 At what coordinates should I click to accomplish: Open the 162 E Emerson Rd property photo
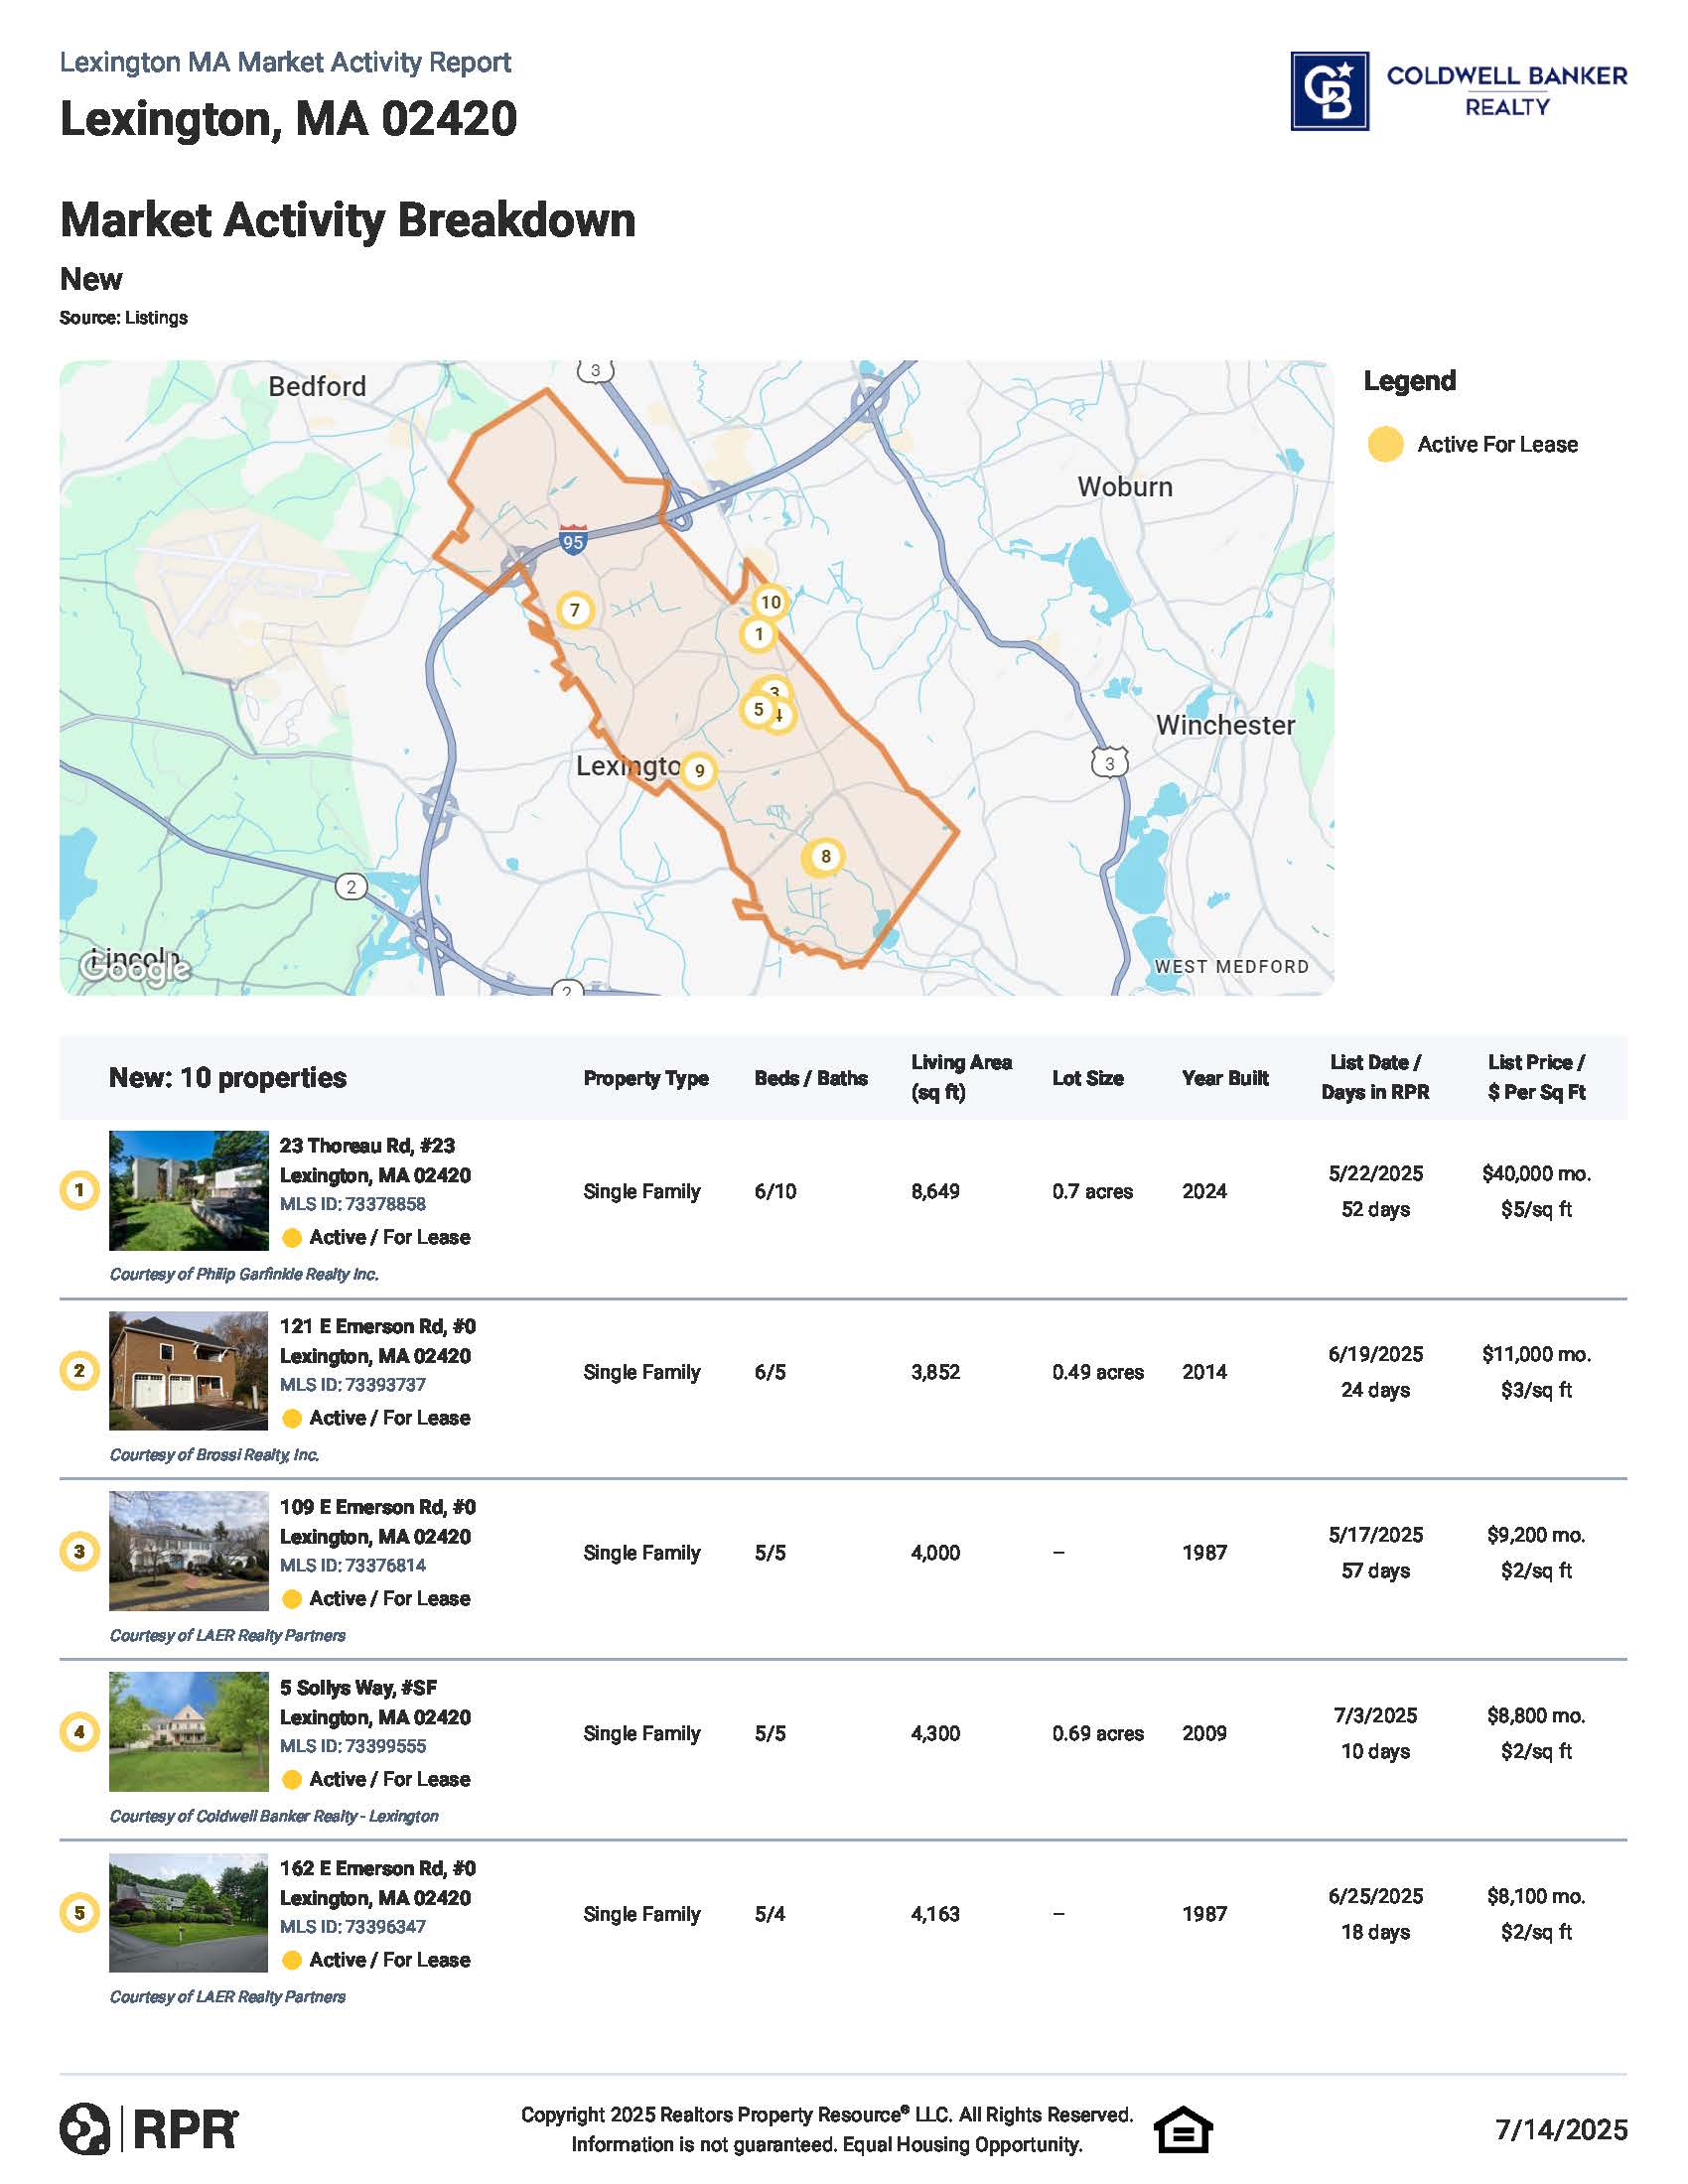tap(189, 1913)
